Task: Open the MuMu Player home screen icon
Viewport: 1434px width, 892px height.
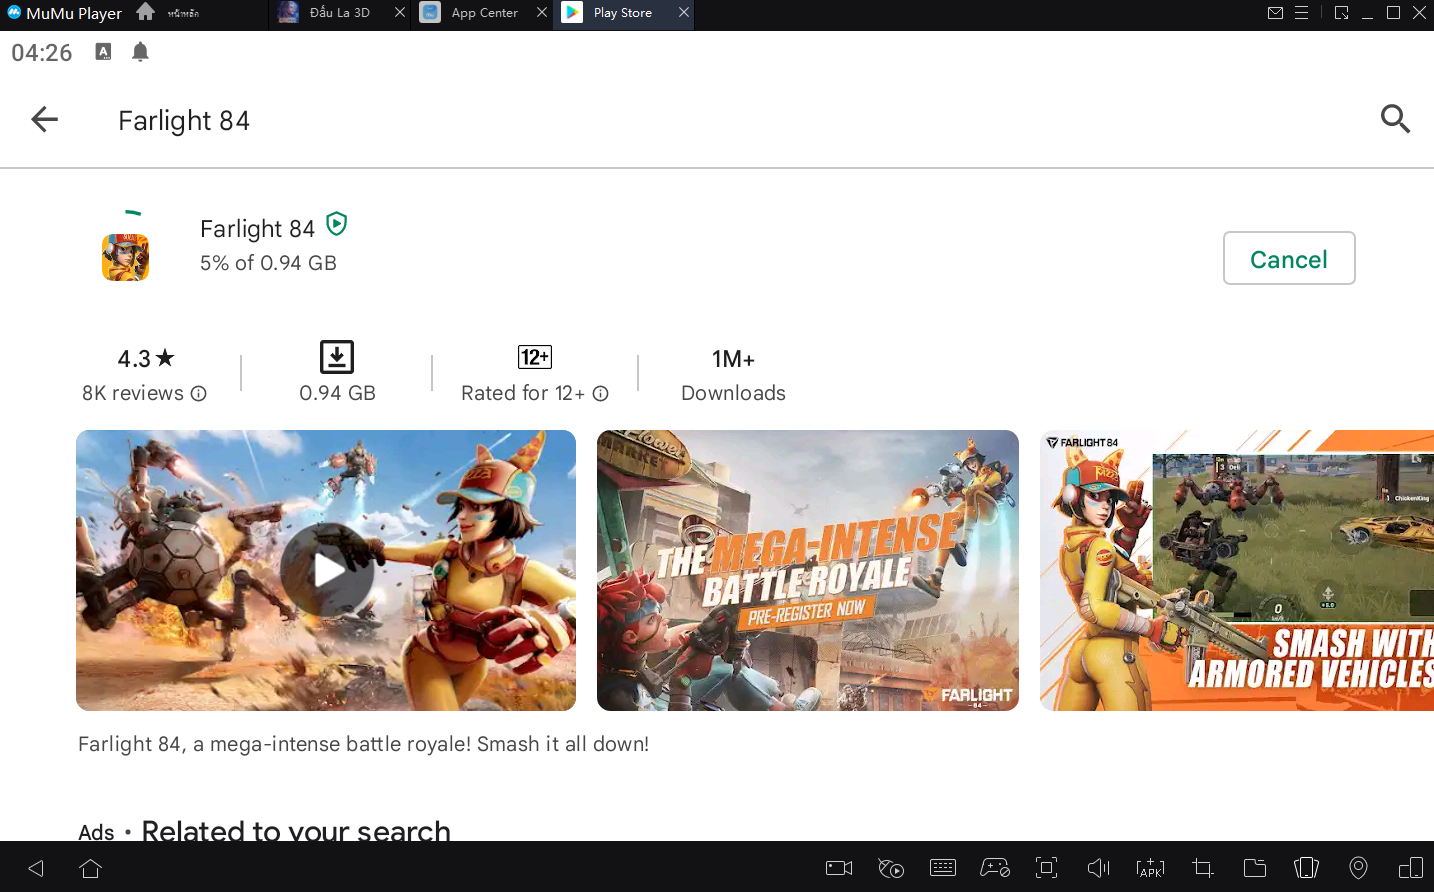Action: 146,12
